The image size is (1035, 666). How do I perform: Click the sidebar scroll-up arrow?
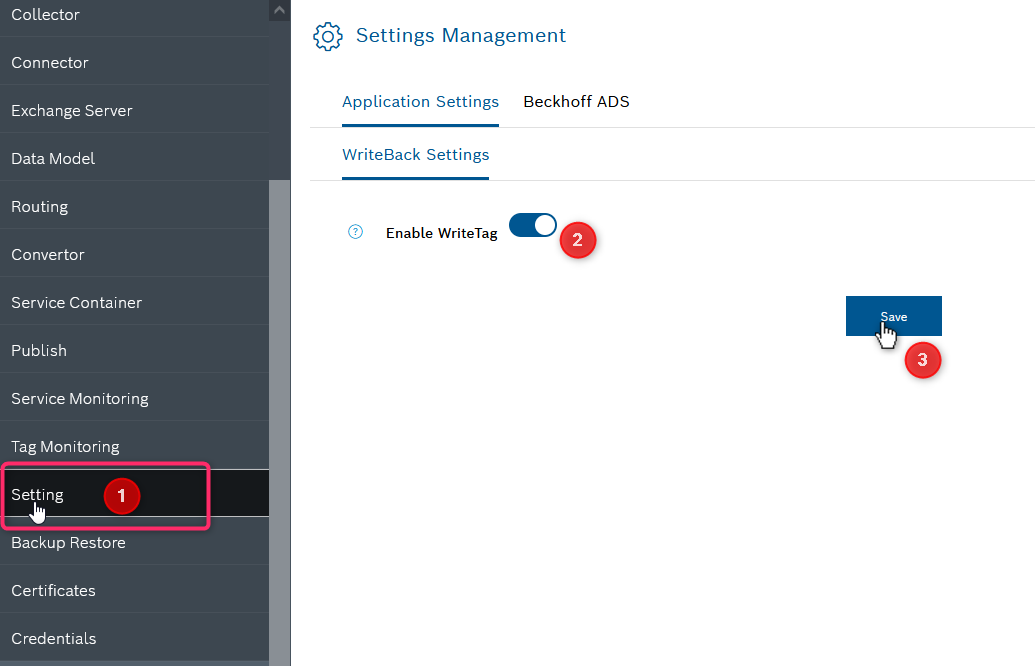pyautogui.click(x=279, y=10)
